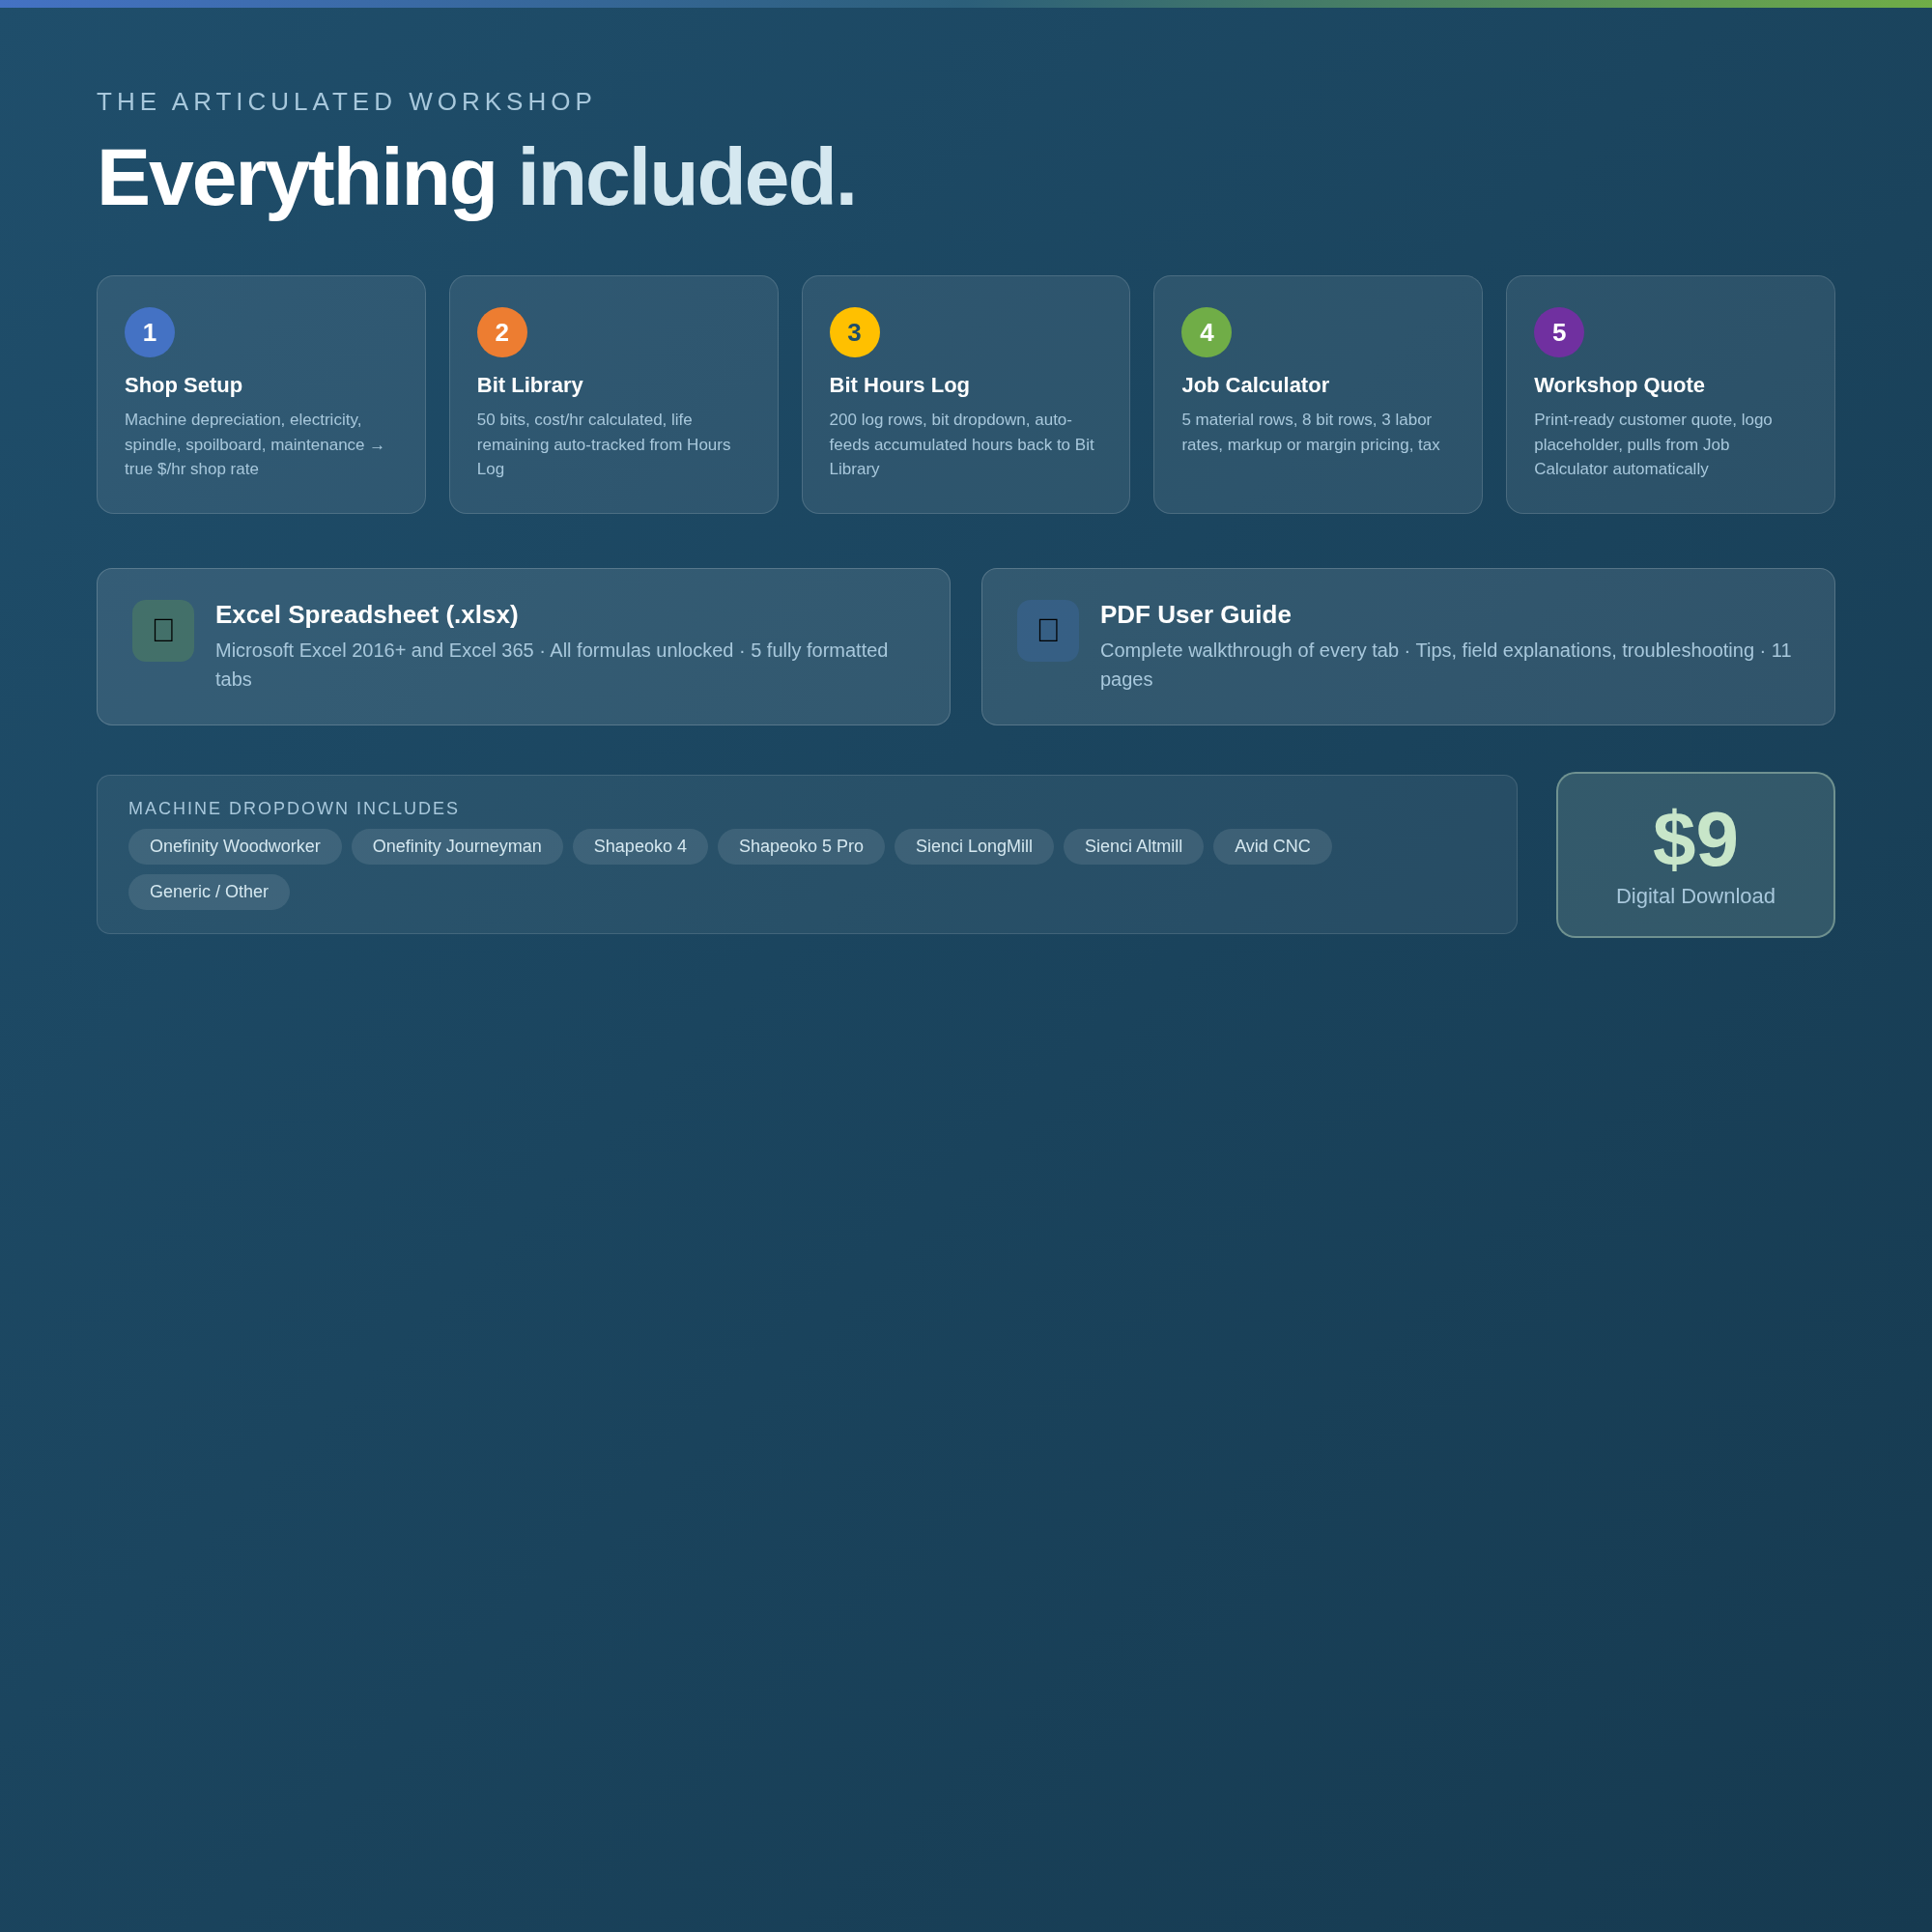
Task: Click the 'Print-ready customer quote' description
Action: click(x=1654, y=444)
